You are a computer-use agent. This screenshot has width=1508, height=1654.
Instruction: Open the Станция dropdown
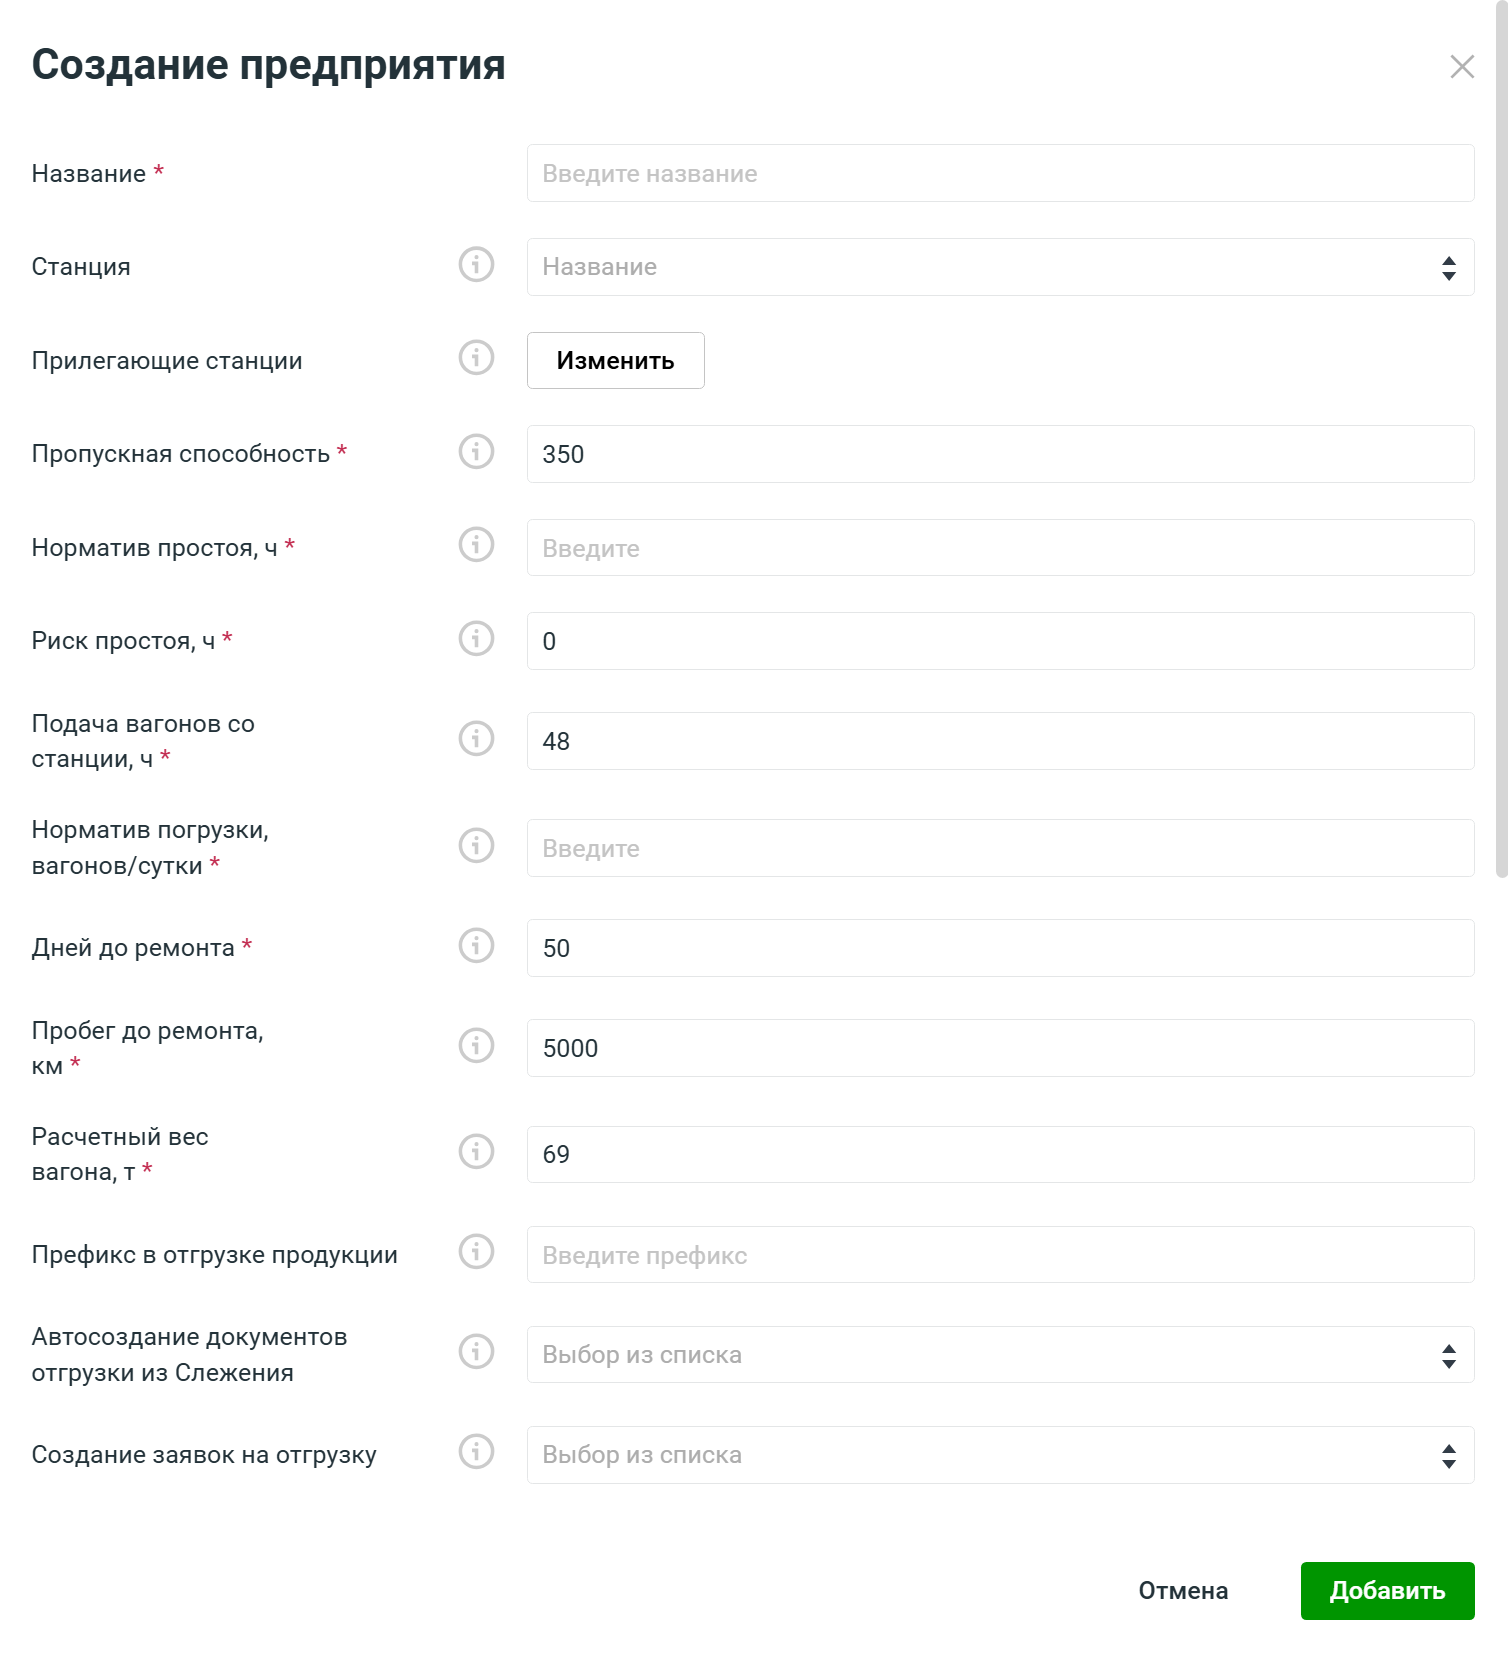coord(1000,267)
